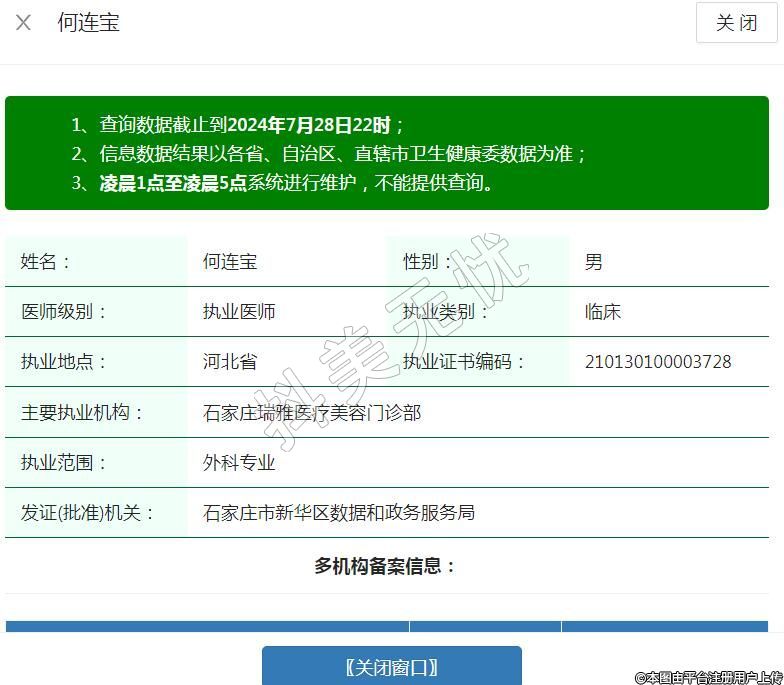Select the 外科专业 practice scope value

tap(239, 463)
